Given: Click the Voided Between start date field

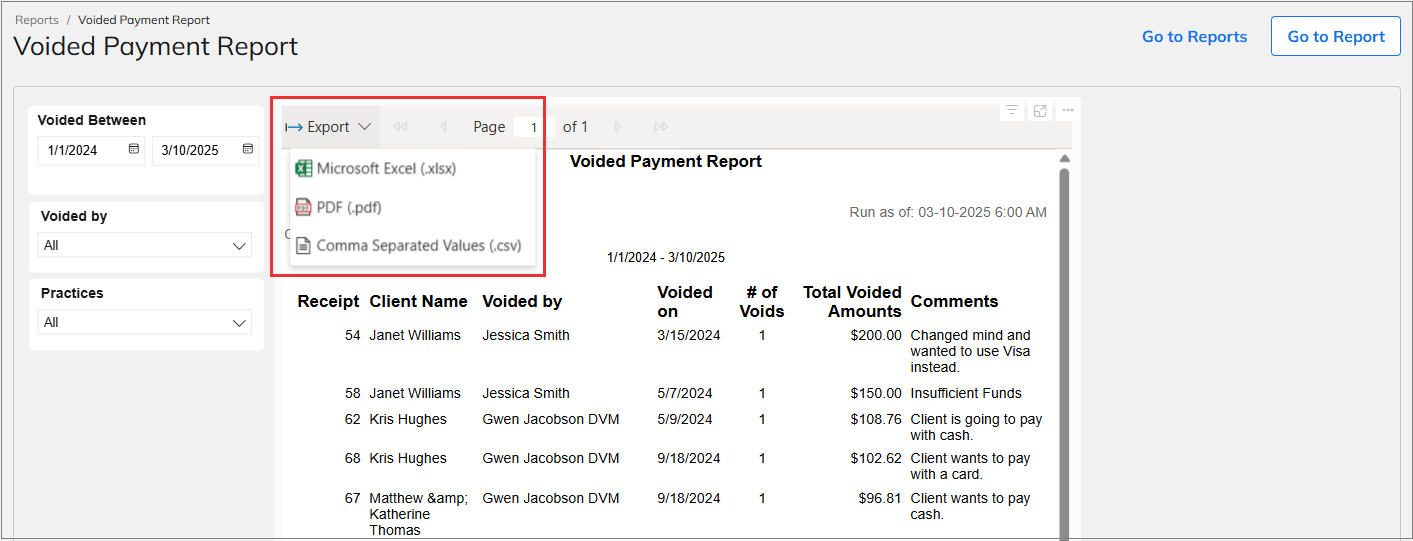Looking at the screenshot, I should click(x=92, y=150).
